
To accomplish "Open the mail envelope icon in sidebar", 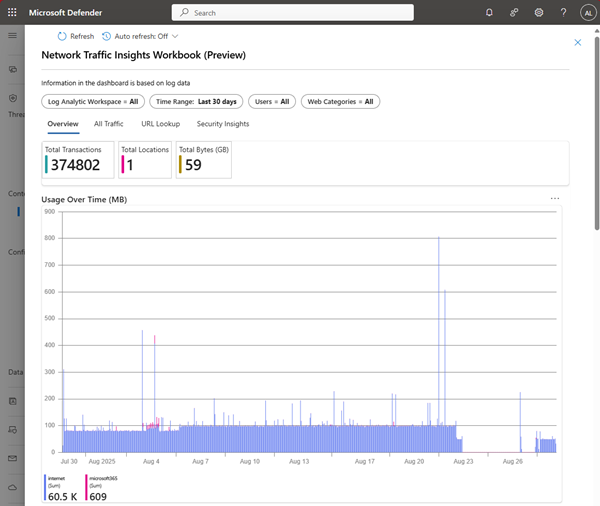I will (x=13, y=458).
